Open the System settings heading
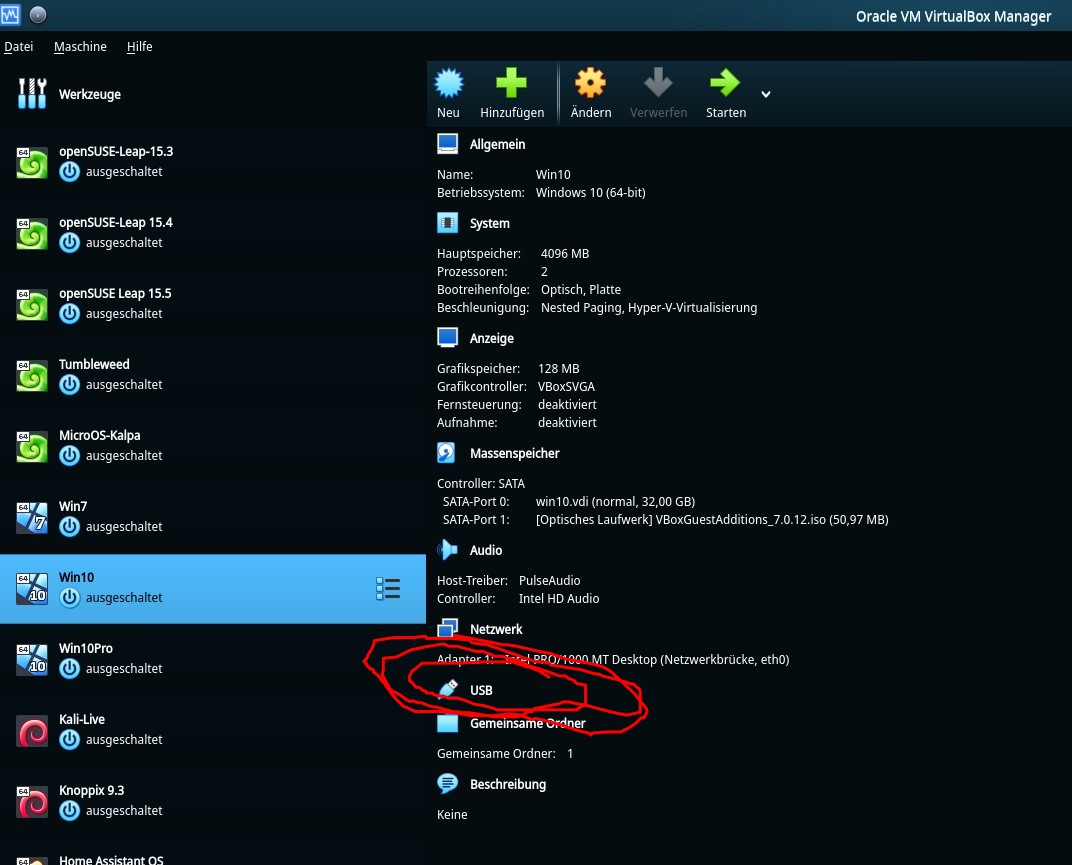1072x865 pixels. coord(490,224)
